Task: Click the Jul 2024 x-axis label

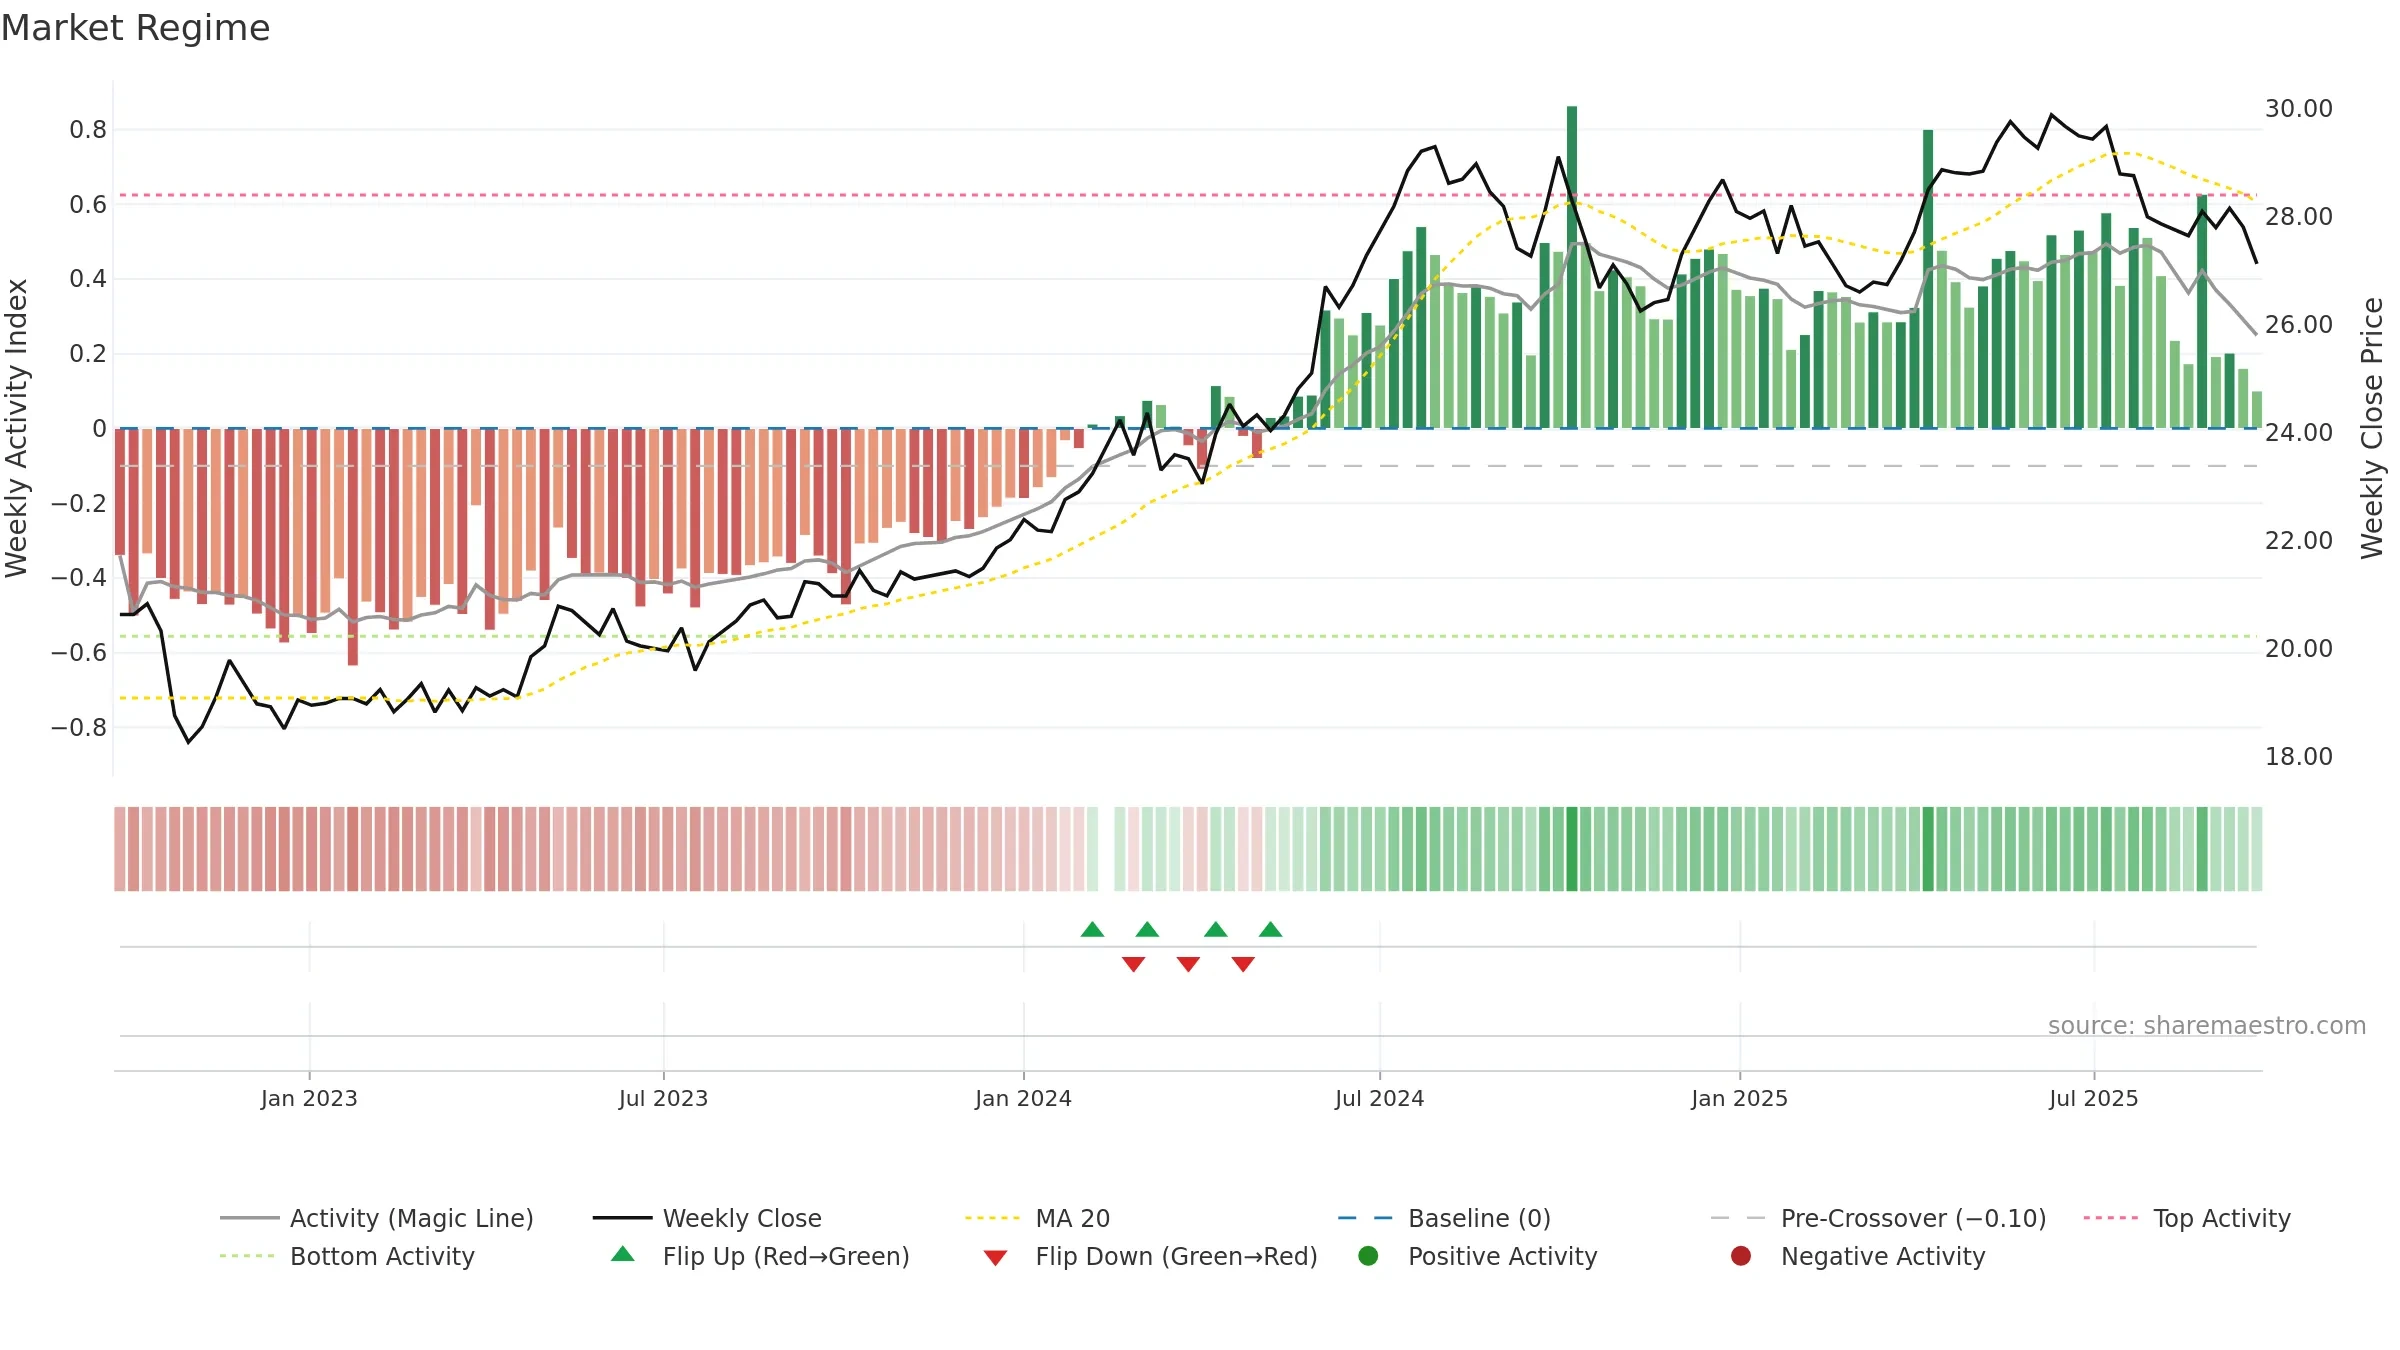Action: [1379, 1098]
